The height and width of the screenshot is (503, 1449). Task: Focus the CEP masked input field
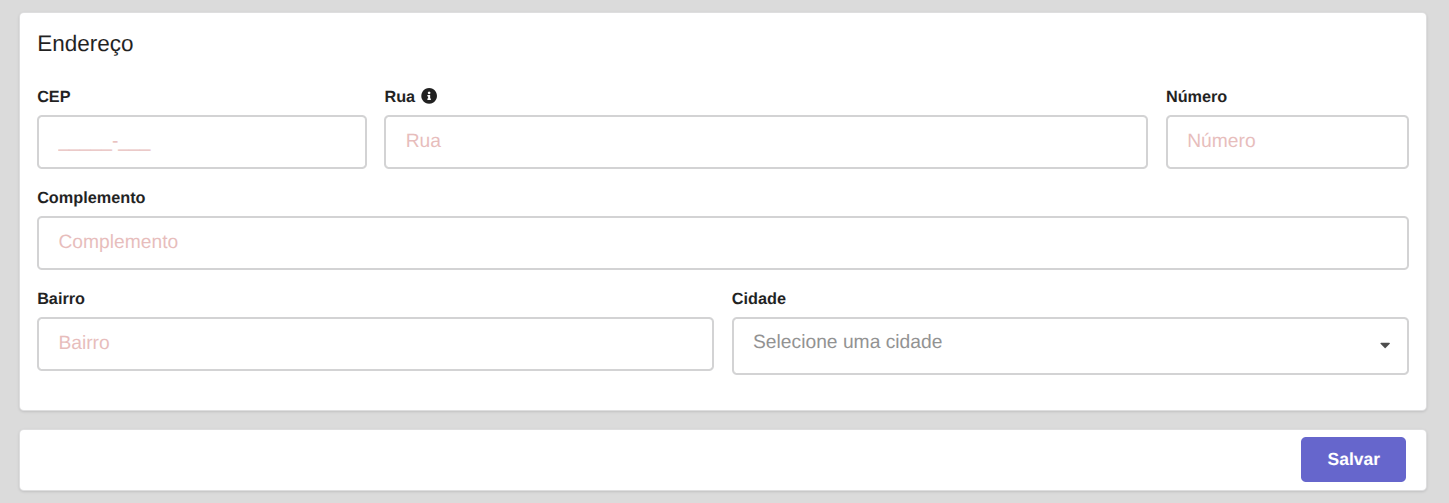[202, 142]
